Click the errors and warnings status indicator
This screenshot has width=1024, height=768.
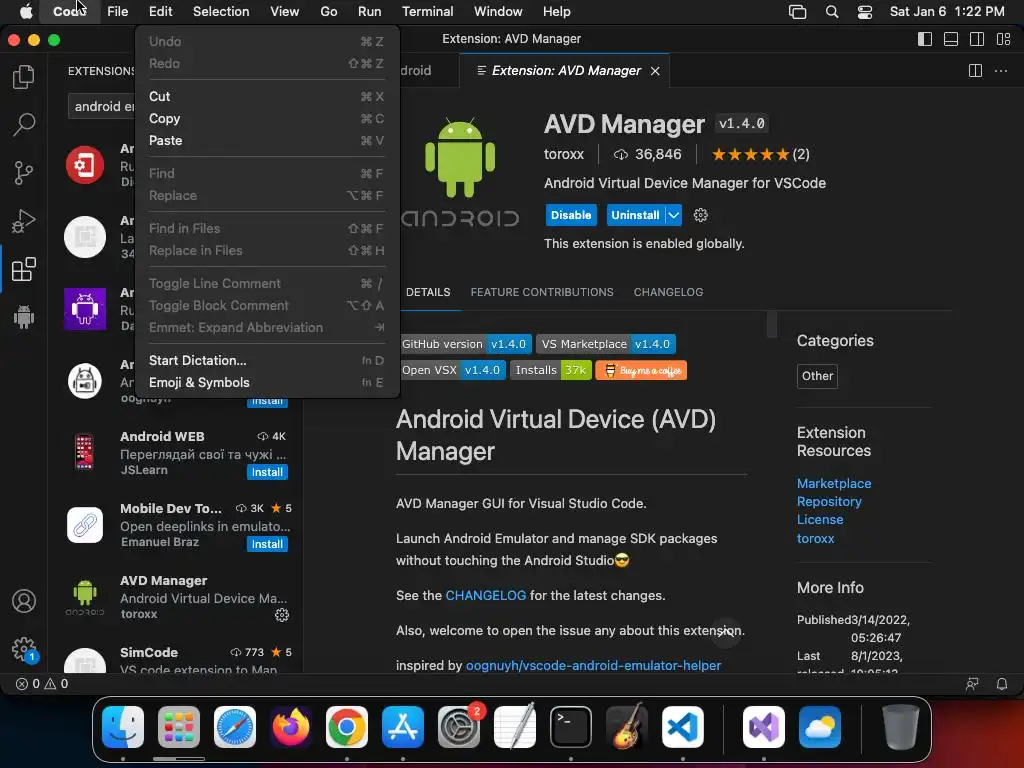[42, 684]
